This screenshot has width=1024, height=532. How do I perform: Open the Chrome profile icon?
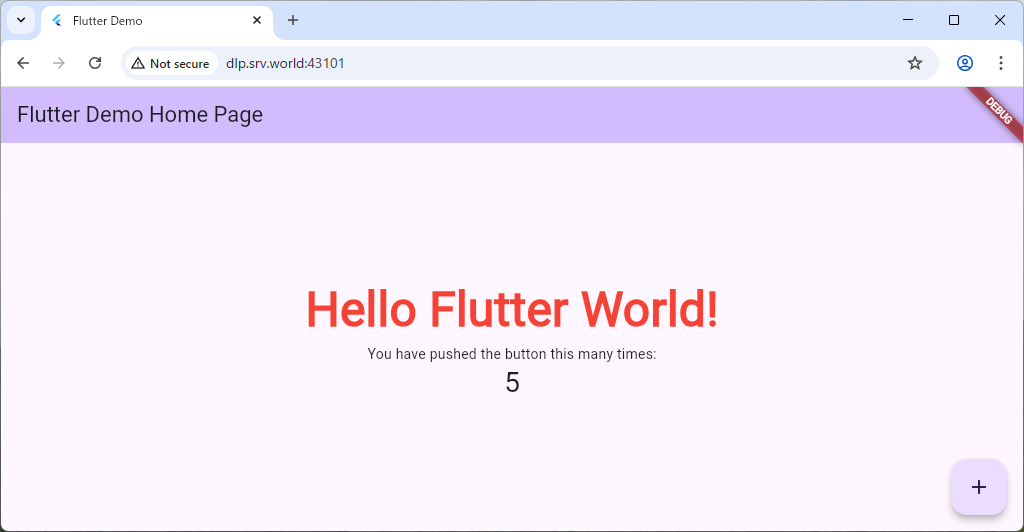point(964,63)
